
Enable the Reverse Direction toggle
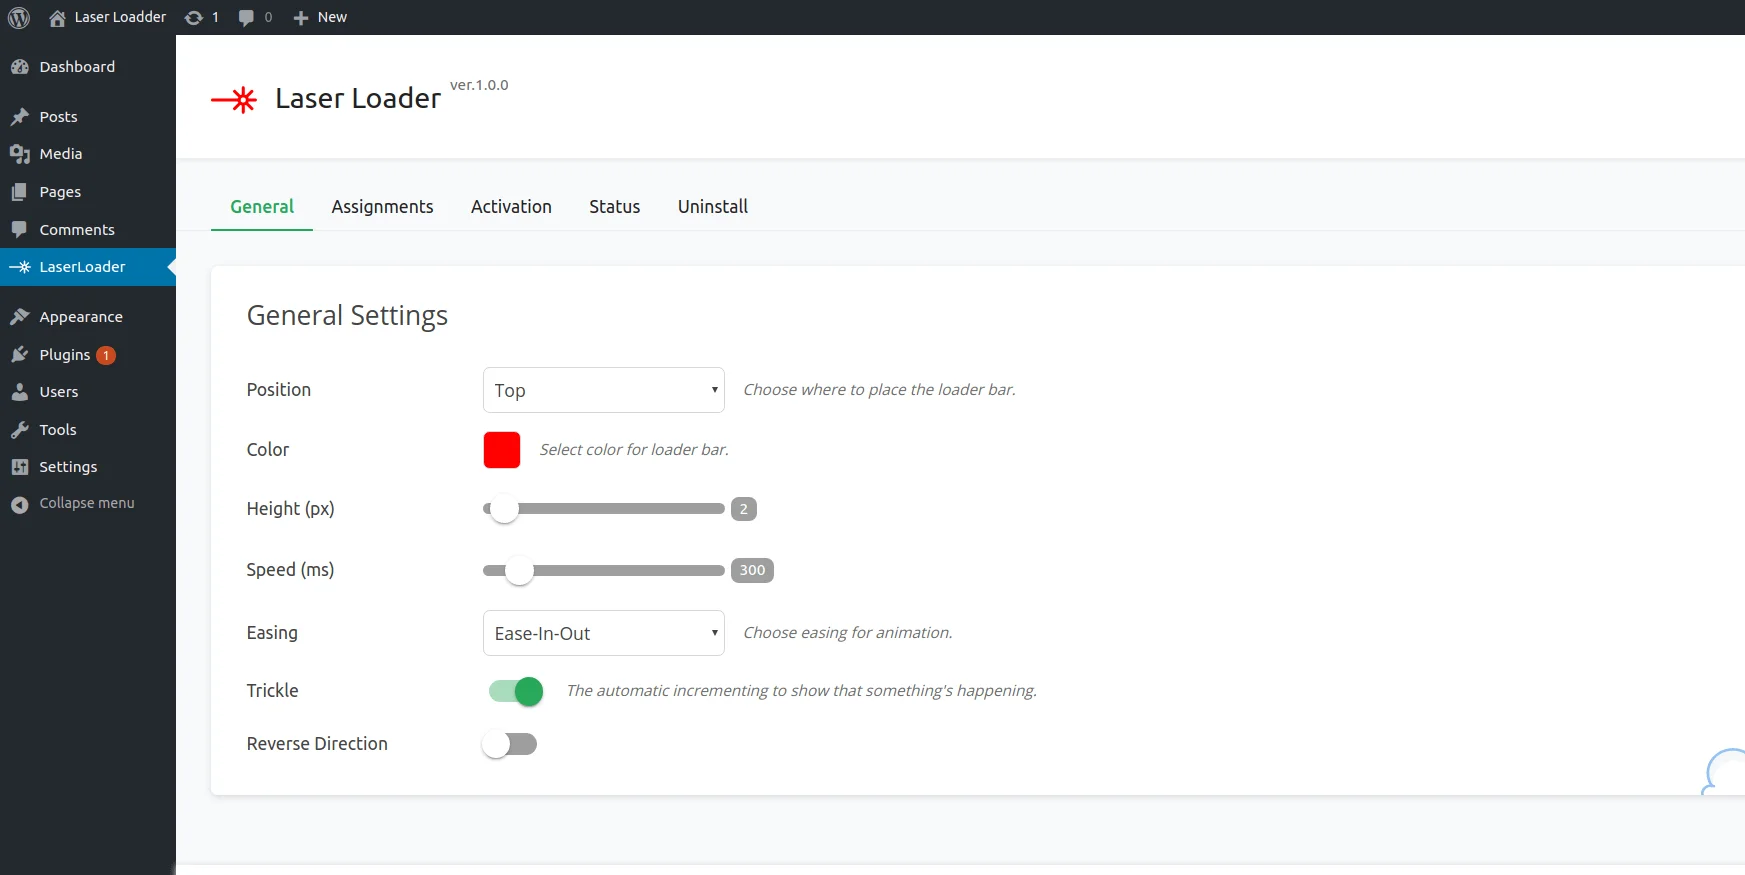(x=510, y=744)
